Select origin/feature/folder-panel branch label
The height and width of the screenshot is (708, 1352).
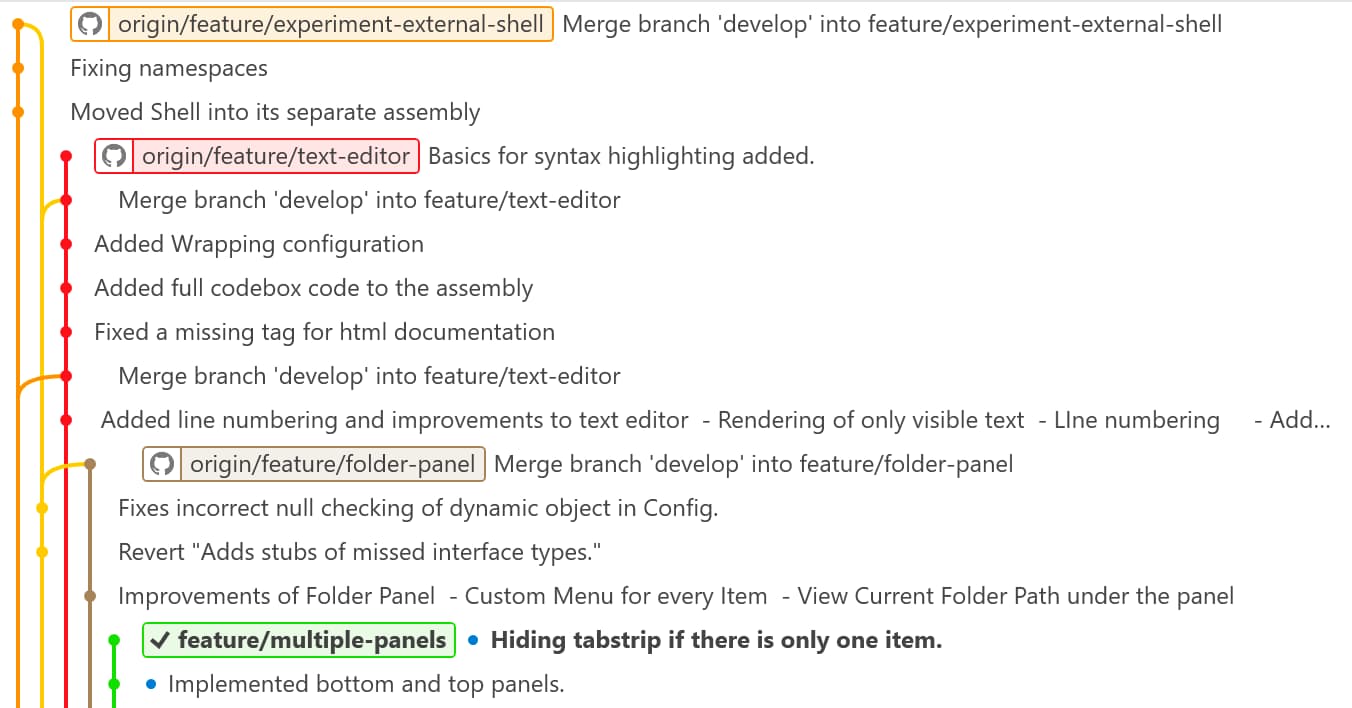[314, 464]
